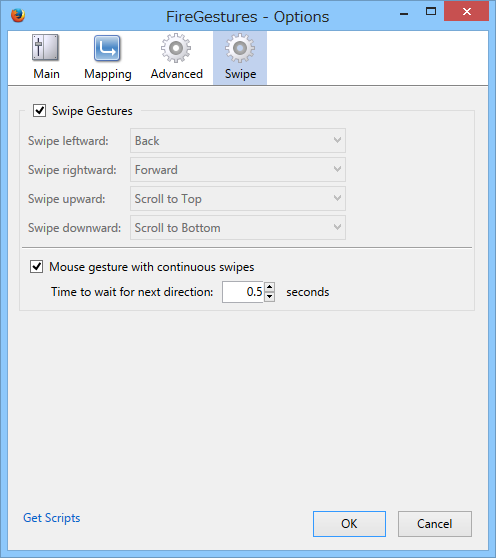Open the Get Scripts link

[x=52, y=518]
